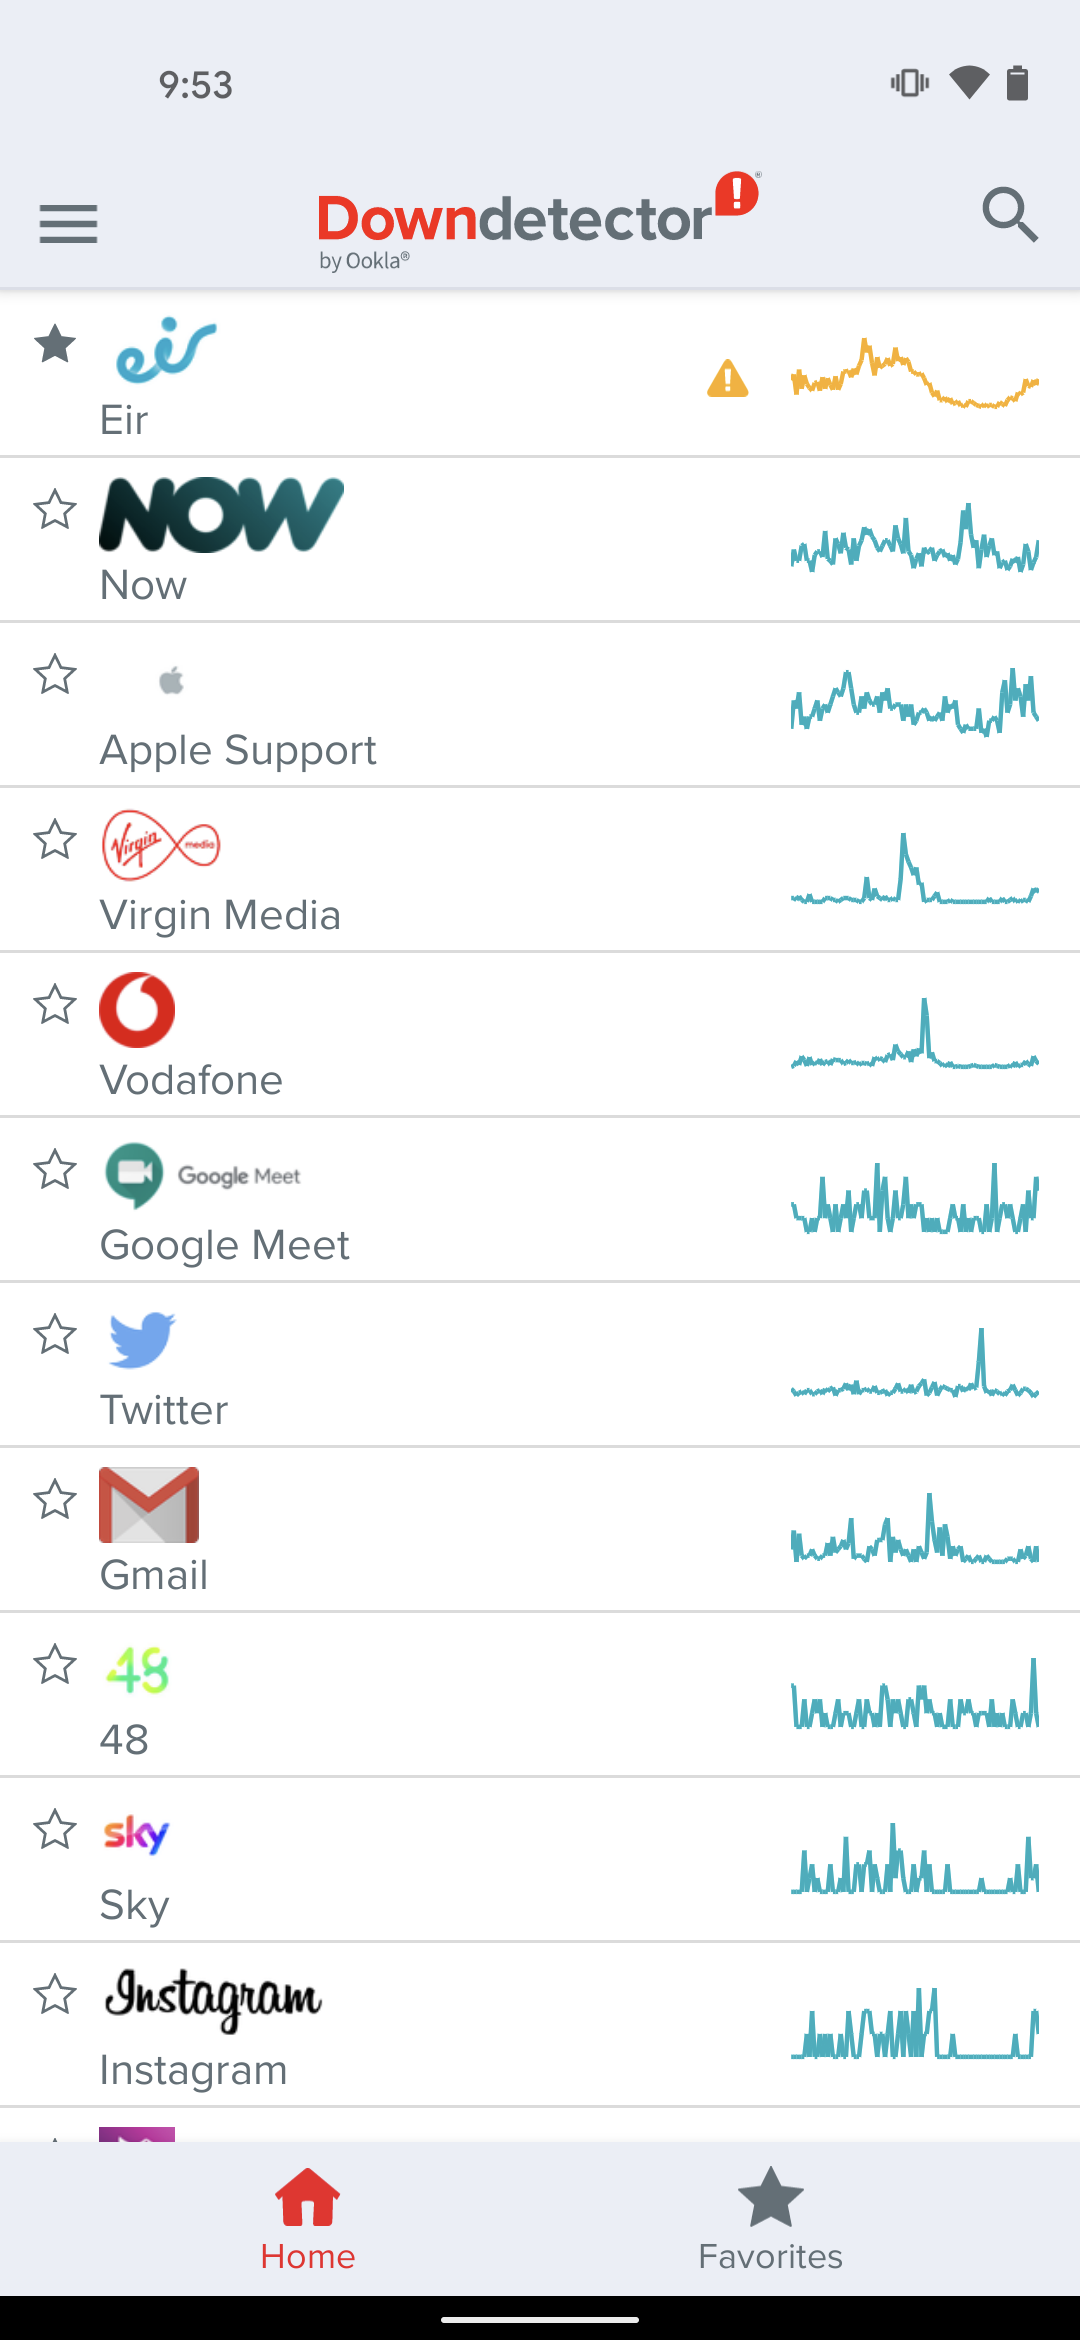Open the Vodafone logo entry
1080x2340 pixels.
137,1010
